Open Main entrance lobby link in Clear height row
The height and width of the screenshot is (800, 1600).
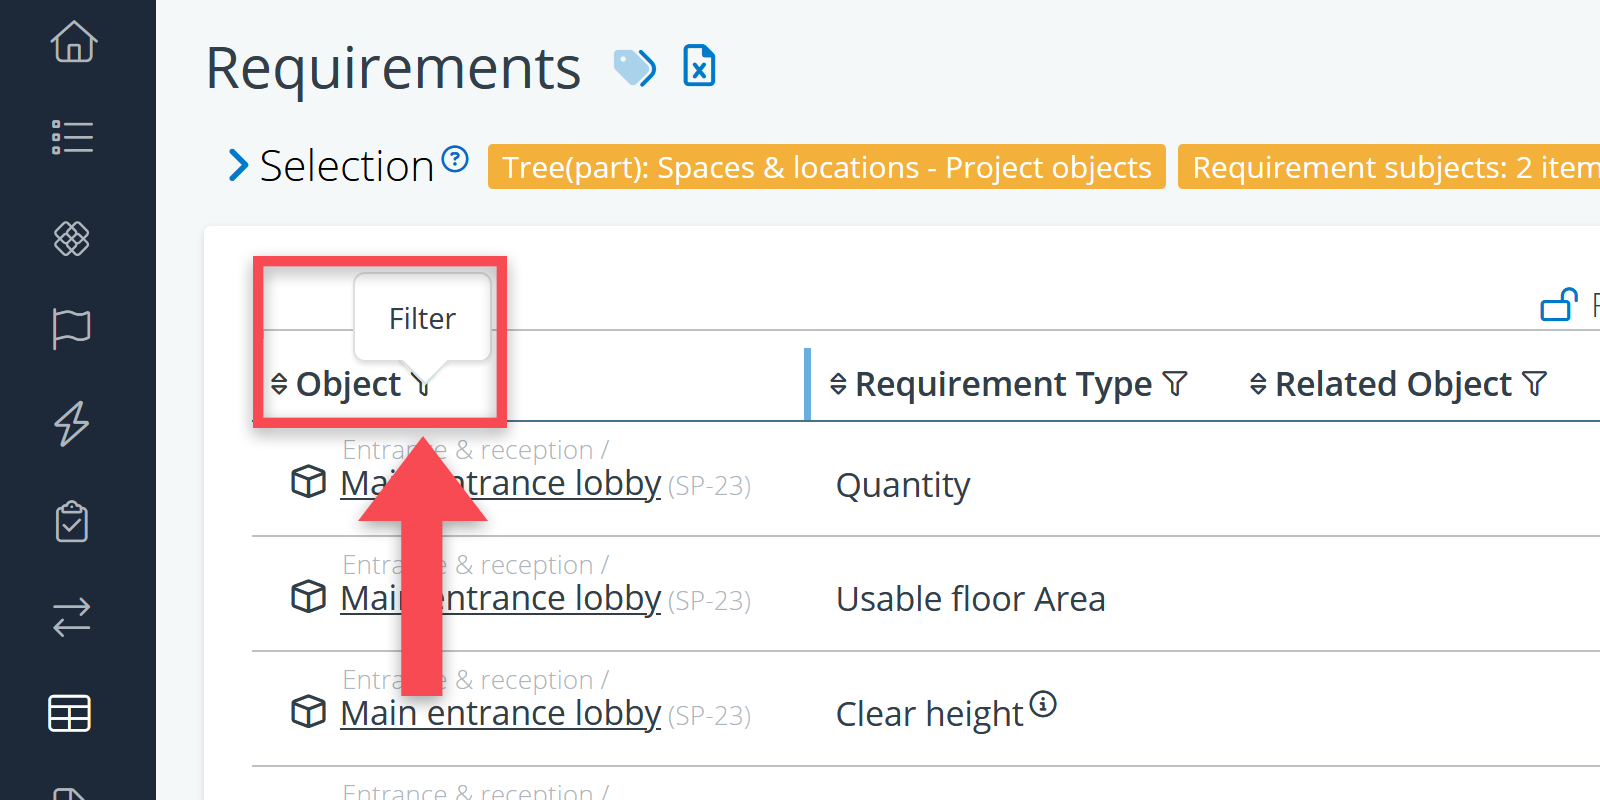[x=500, y=713]
